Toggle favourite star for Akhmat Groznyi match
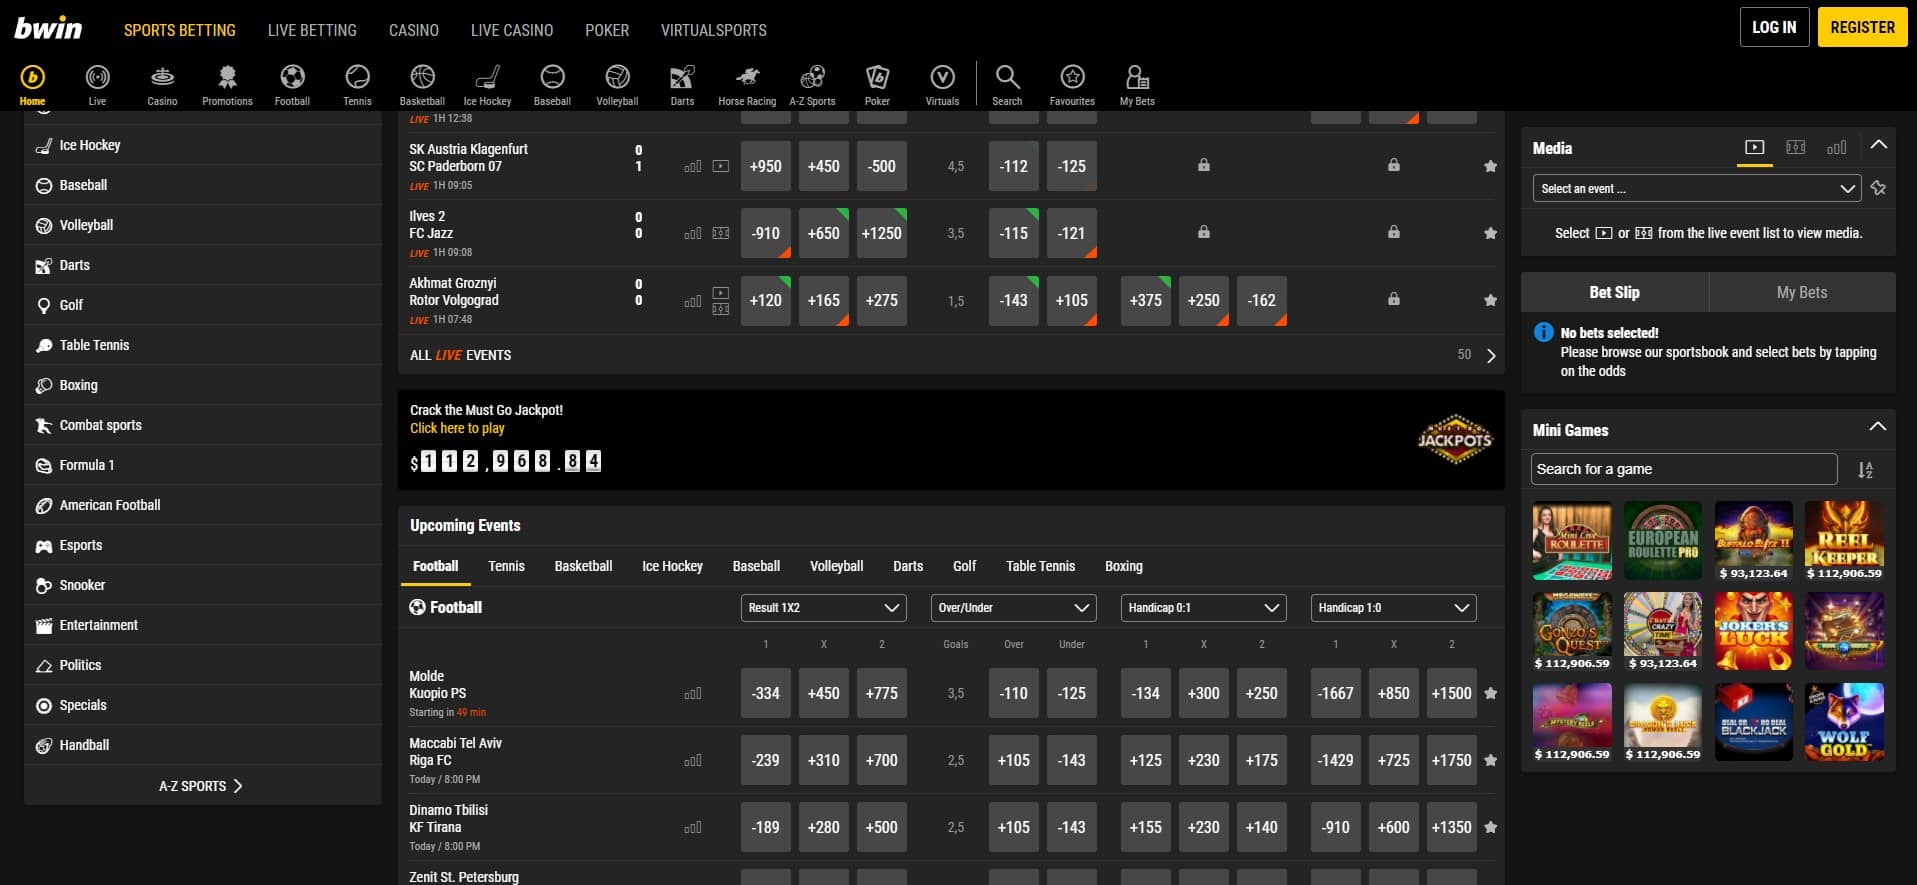This screenshot has width=1917, height=885. [x=1490, y=300]
